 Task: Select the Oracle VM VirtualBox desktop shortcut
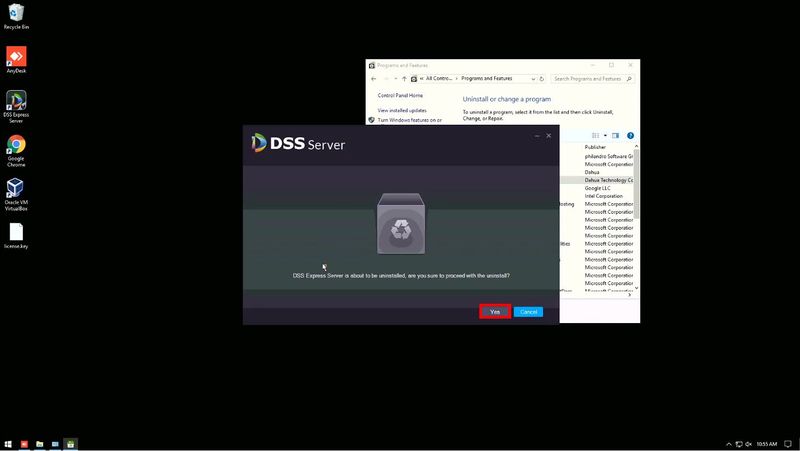tap(16, 194)
